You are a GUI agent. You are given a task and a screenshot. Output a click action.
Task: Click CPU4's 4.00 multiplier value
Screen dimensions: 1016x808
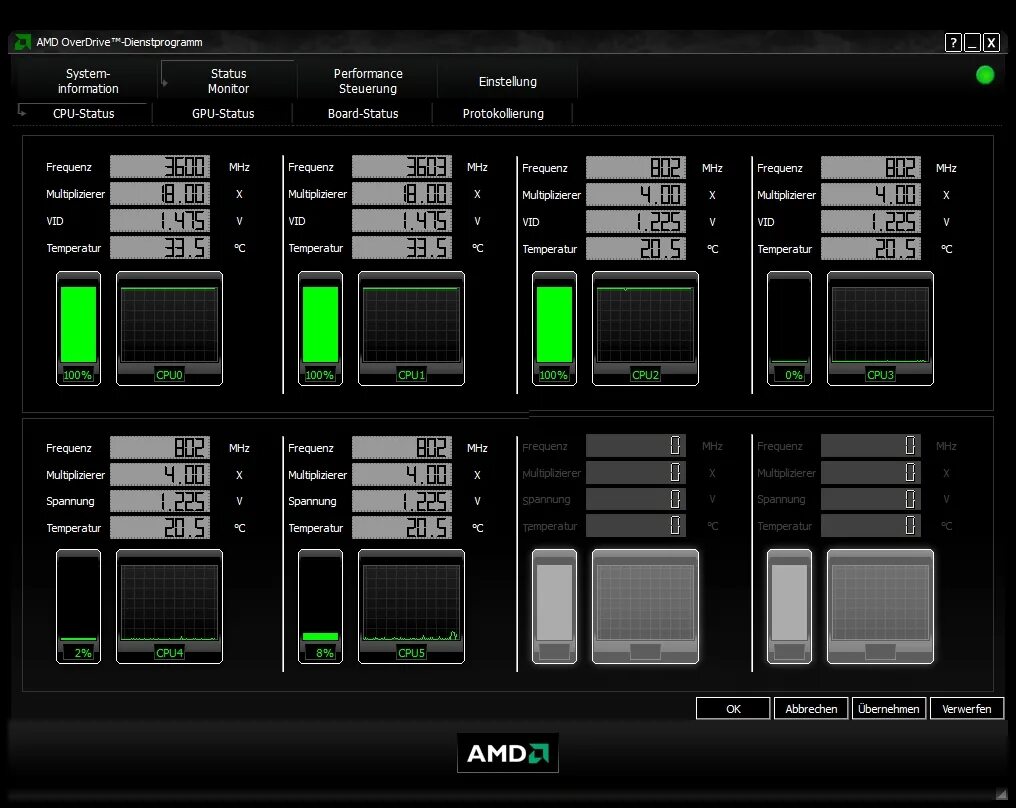pyautogui.click(x=160, y=474)
